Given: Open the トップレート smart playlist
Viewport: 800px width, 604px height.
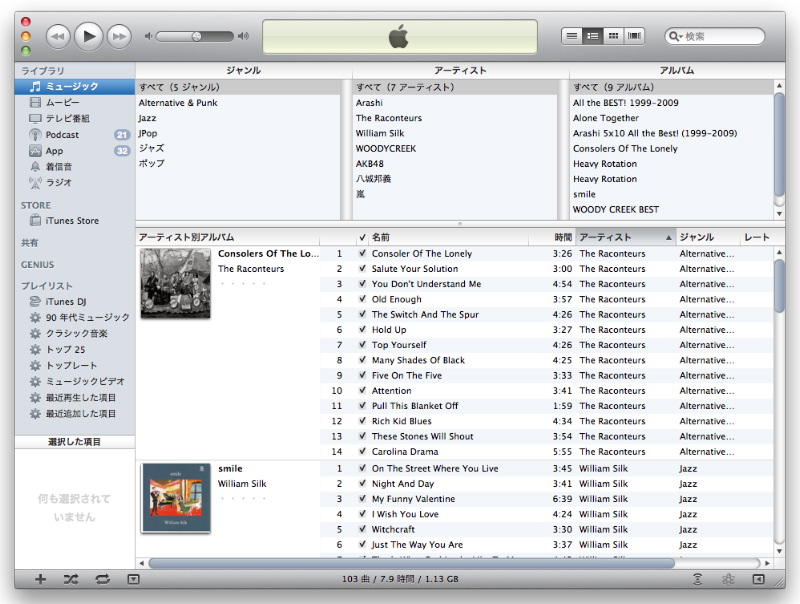Looking at the screenshot, I should click(x=74, y=365).
